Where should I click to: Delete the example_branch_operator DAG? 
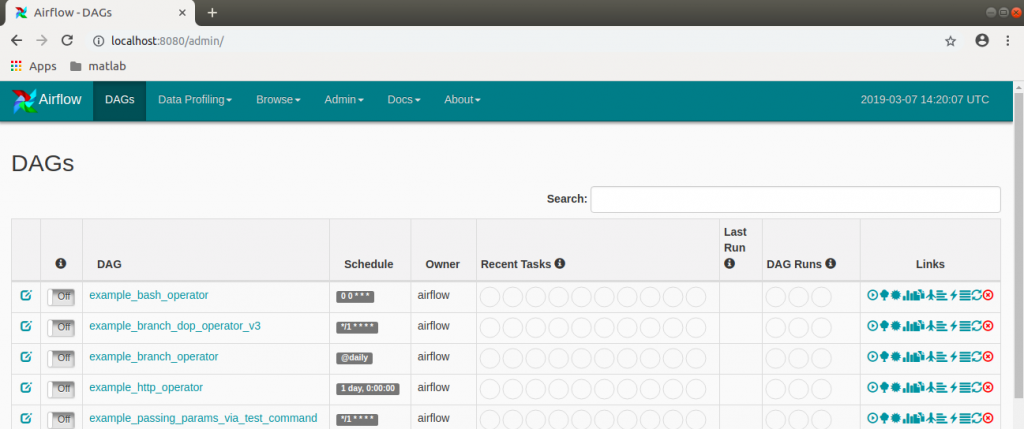click(988, 357)
